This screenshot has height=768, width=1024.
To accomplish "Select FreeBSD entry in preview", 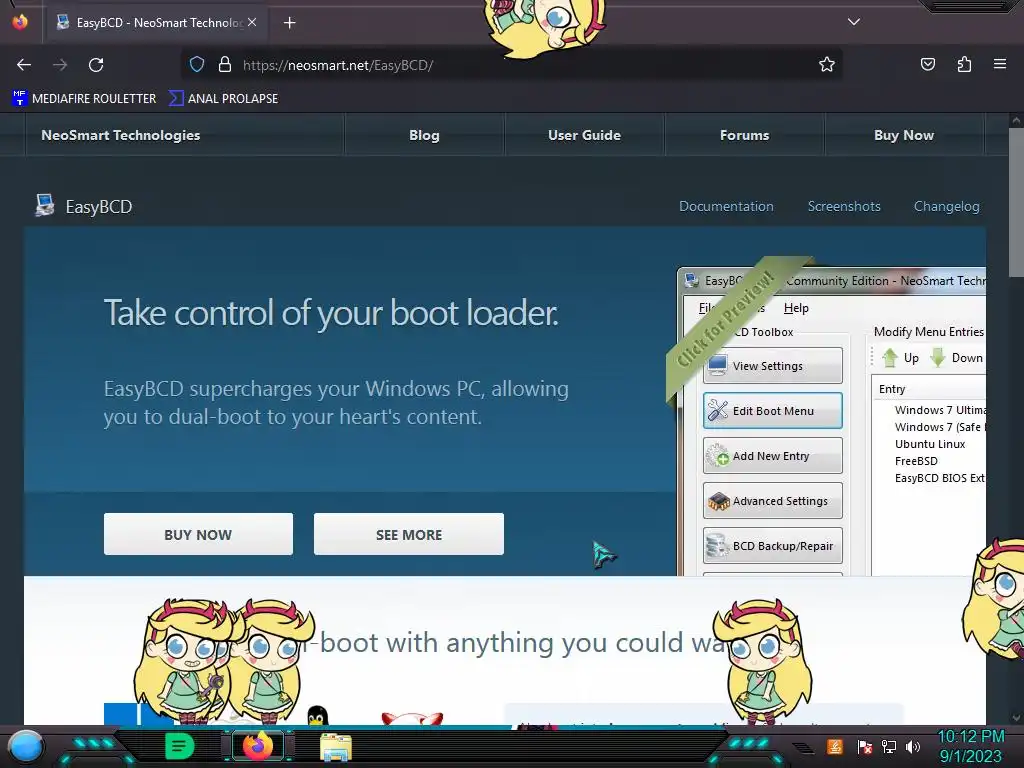I will [x=916, y=461].
